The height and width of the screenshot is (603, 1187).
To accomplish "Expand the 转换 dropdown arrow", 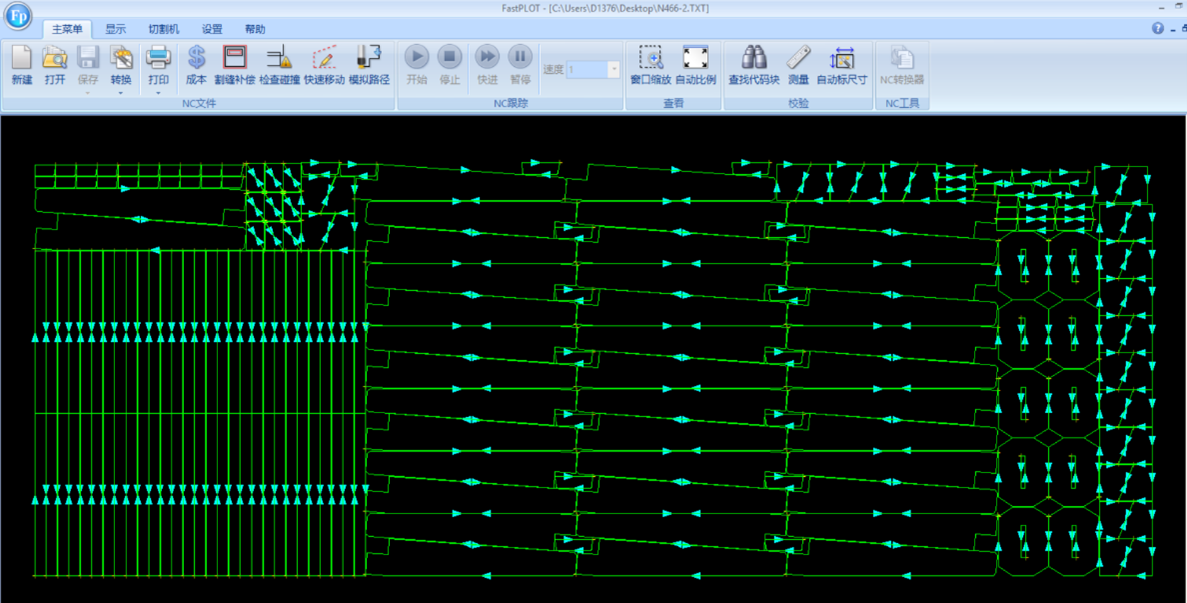I will (121, 93).
